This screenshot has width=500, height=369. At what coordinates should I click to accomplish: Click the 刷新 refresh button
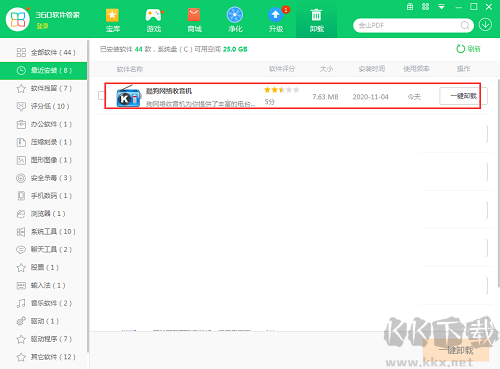pyautogui.click(x=468, y=49)
